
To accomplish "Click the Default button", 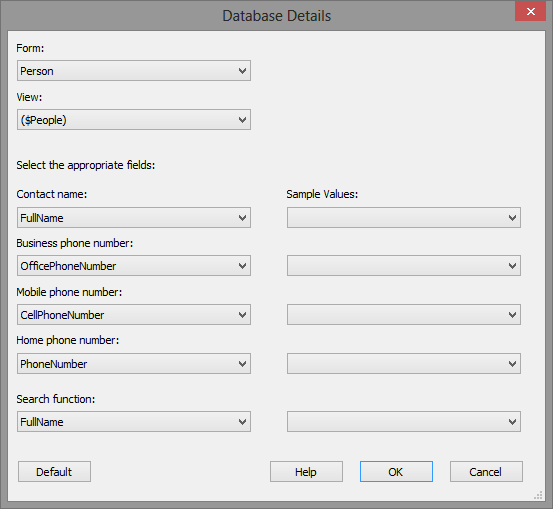I will click(x=54, y=472).
